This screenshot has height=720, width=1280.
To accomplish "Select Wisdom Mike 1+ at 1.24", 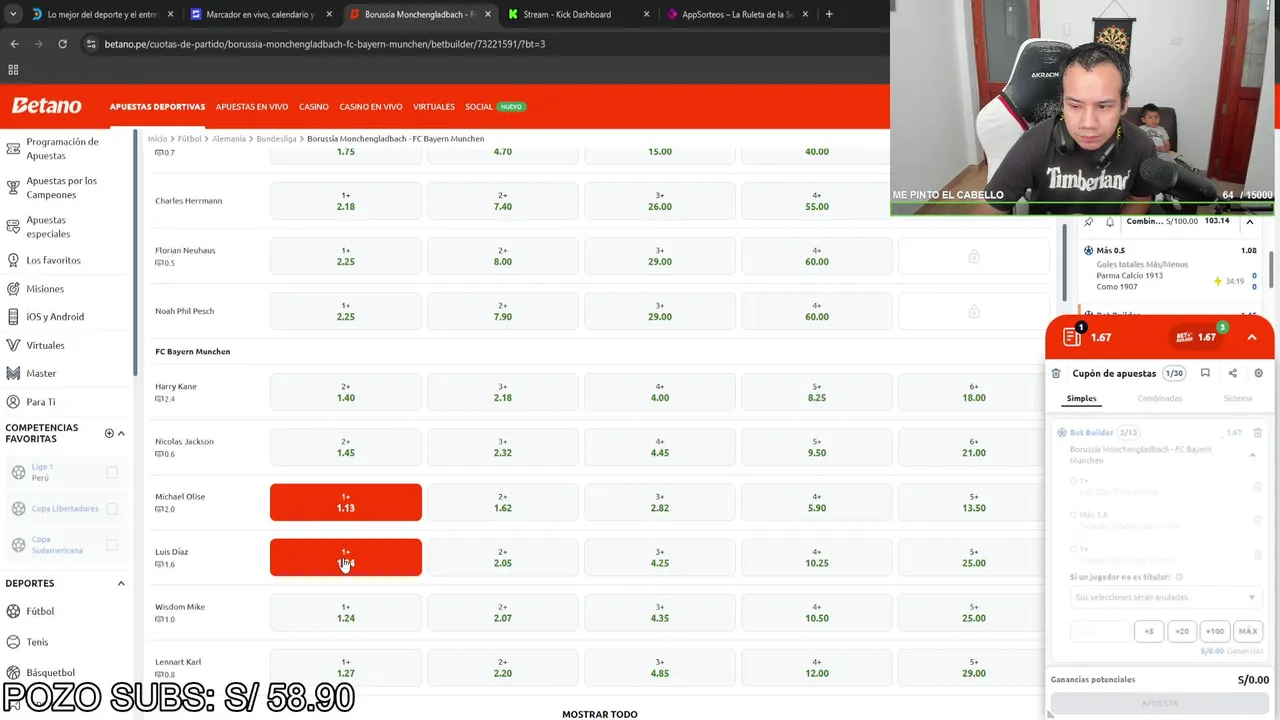I will 346,612.
